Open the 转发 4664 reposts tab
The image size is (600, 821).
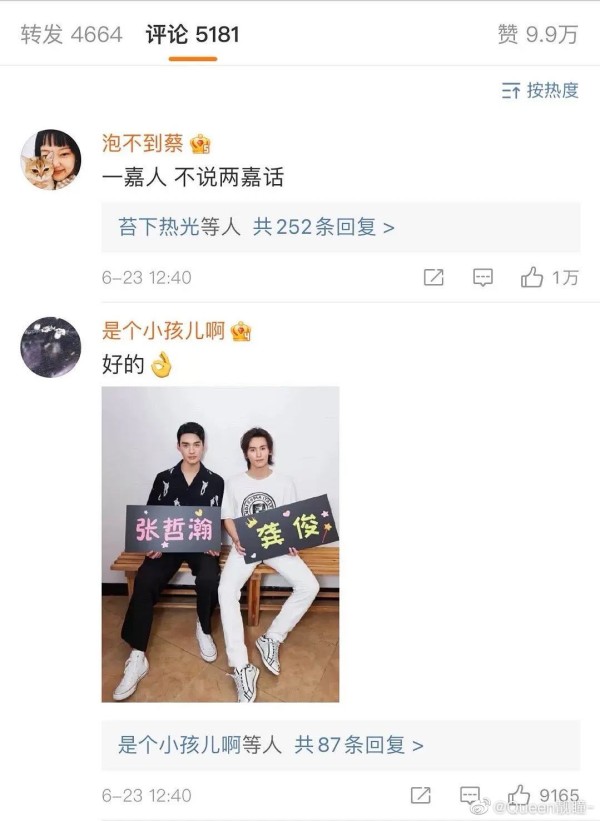[71, 35]
